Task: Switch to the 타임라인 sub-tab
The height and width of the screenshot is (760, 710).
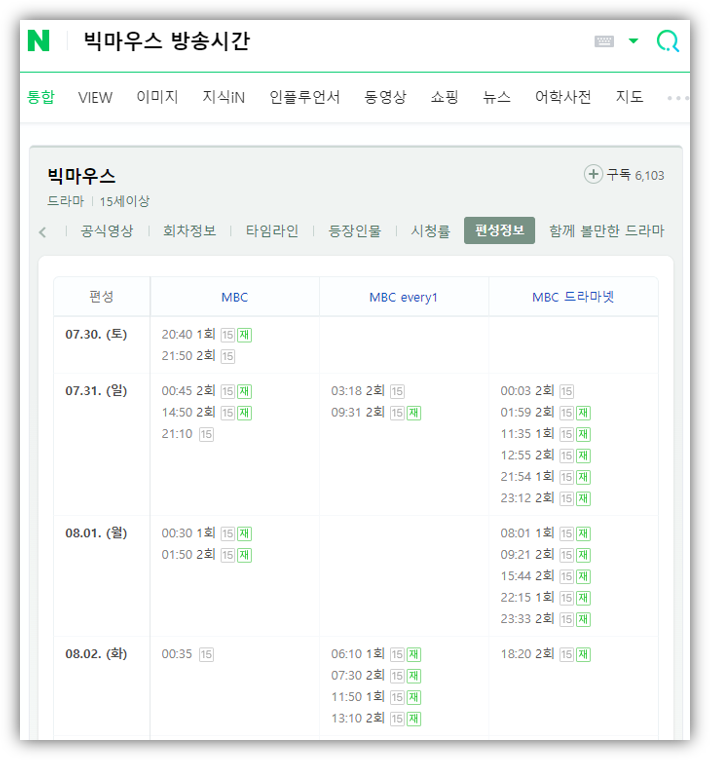Action: (x=272, y=231)
